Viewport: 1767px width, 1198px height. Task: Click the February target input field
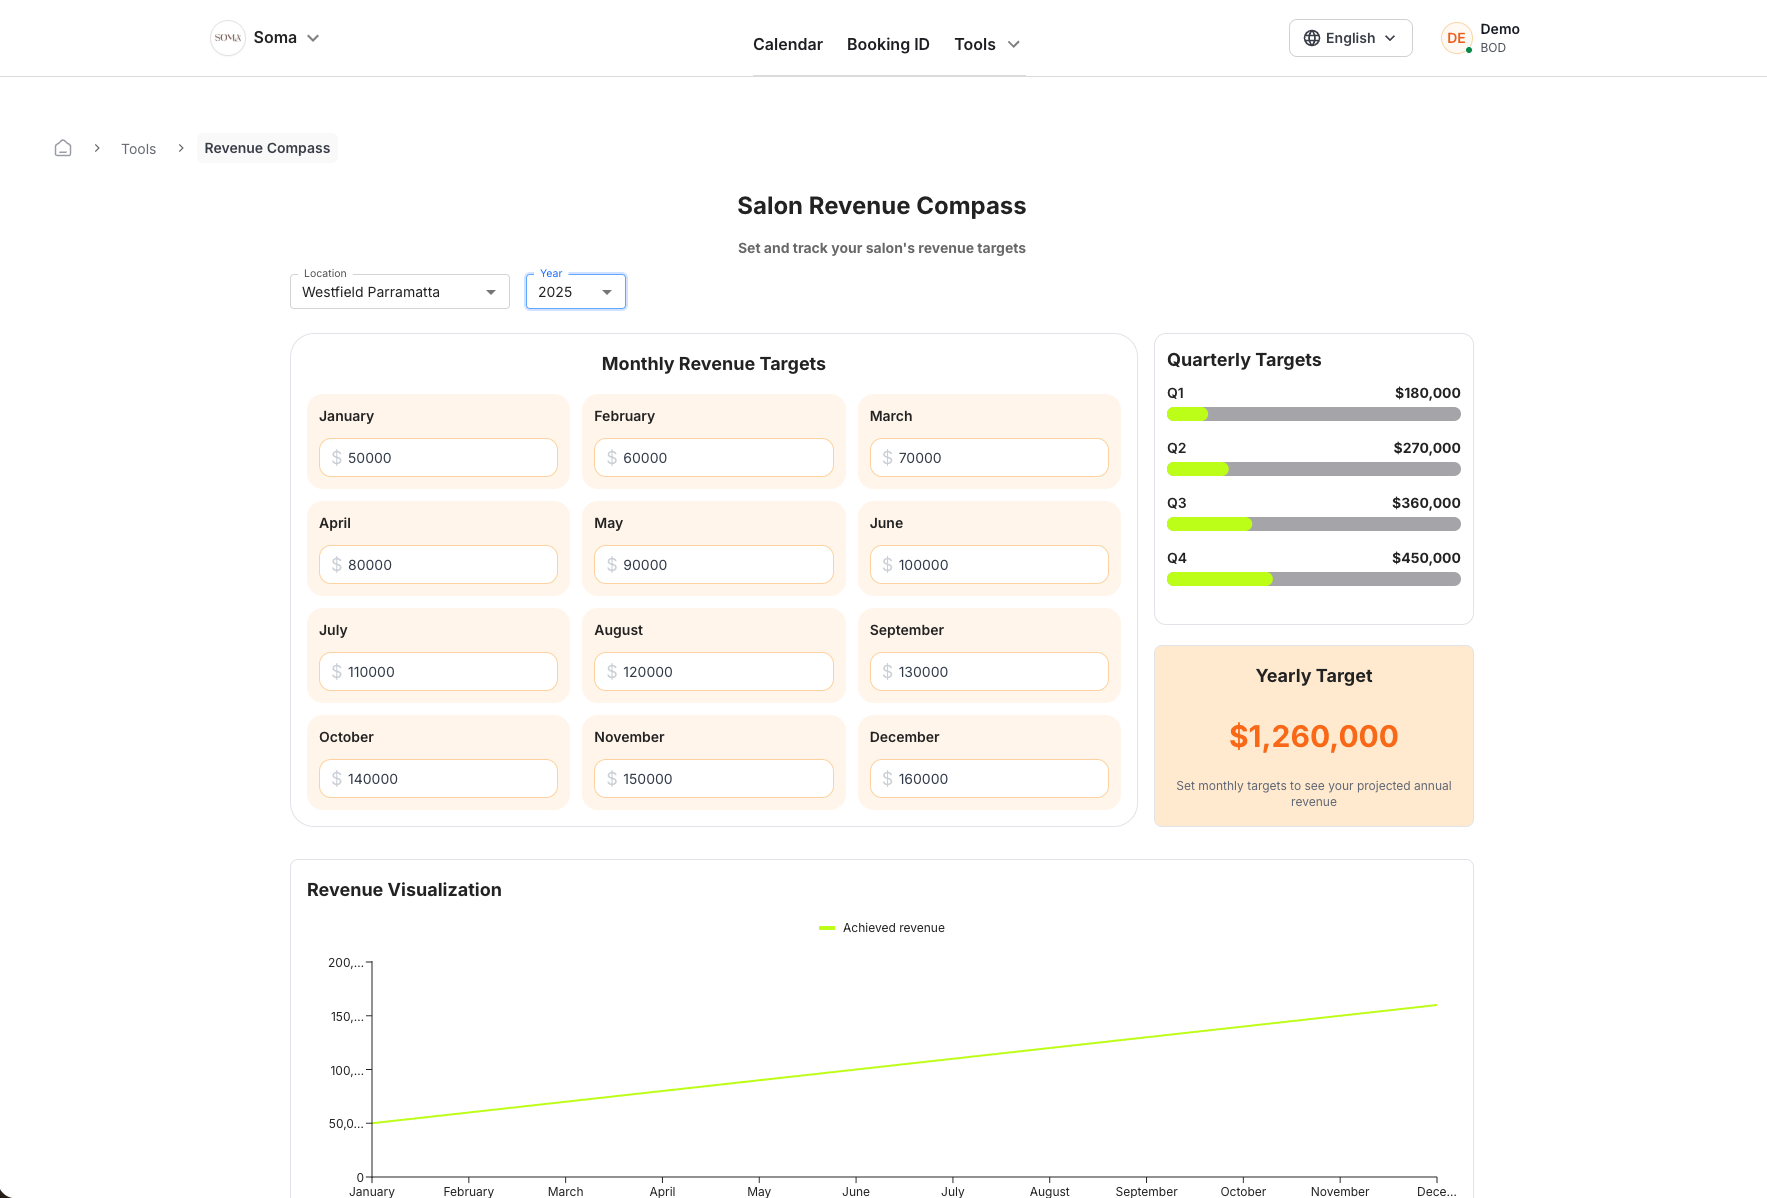(x=713, y=458)
